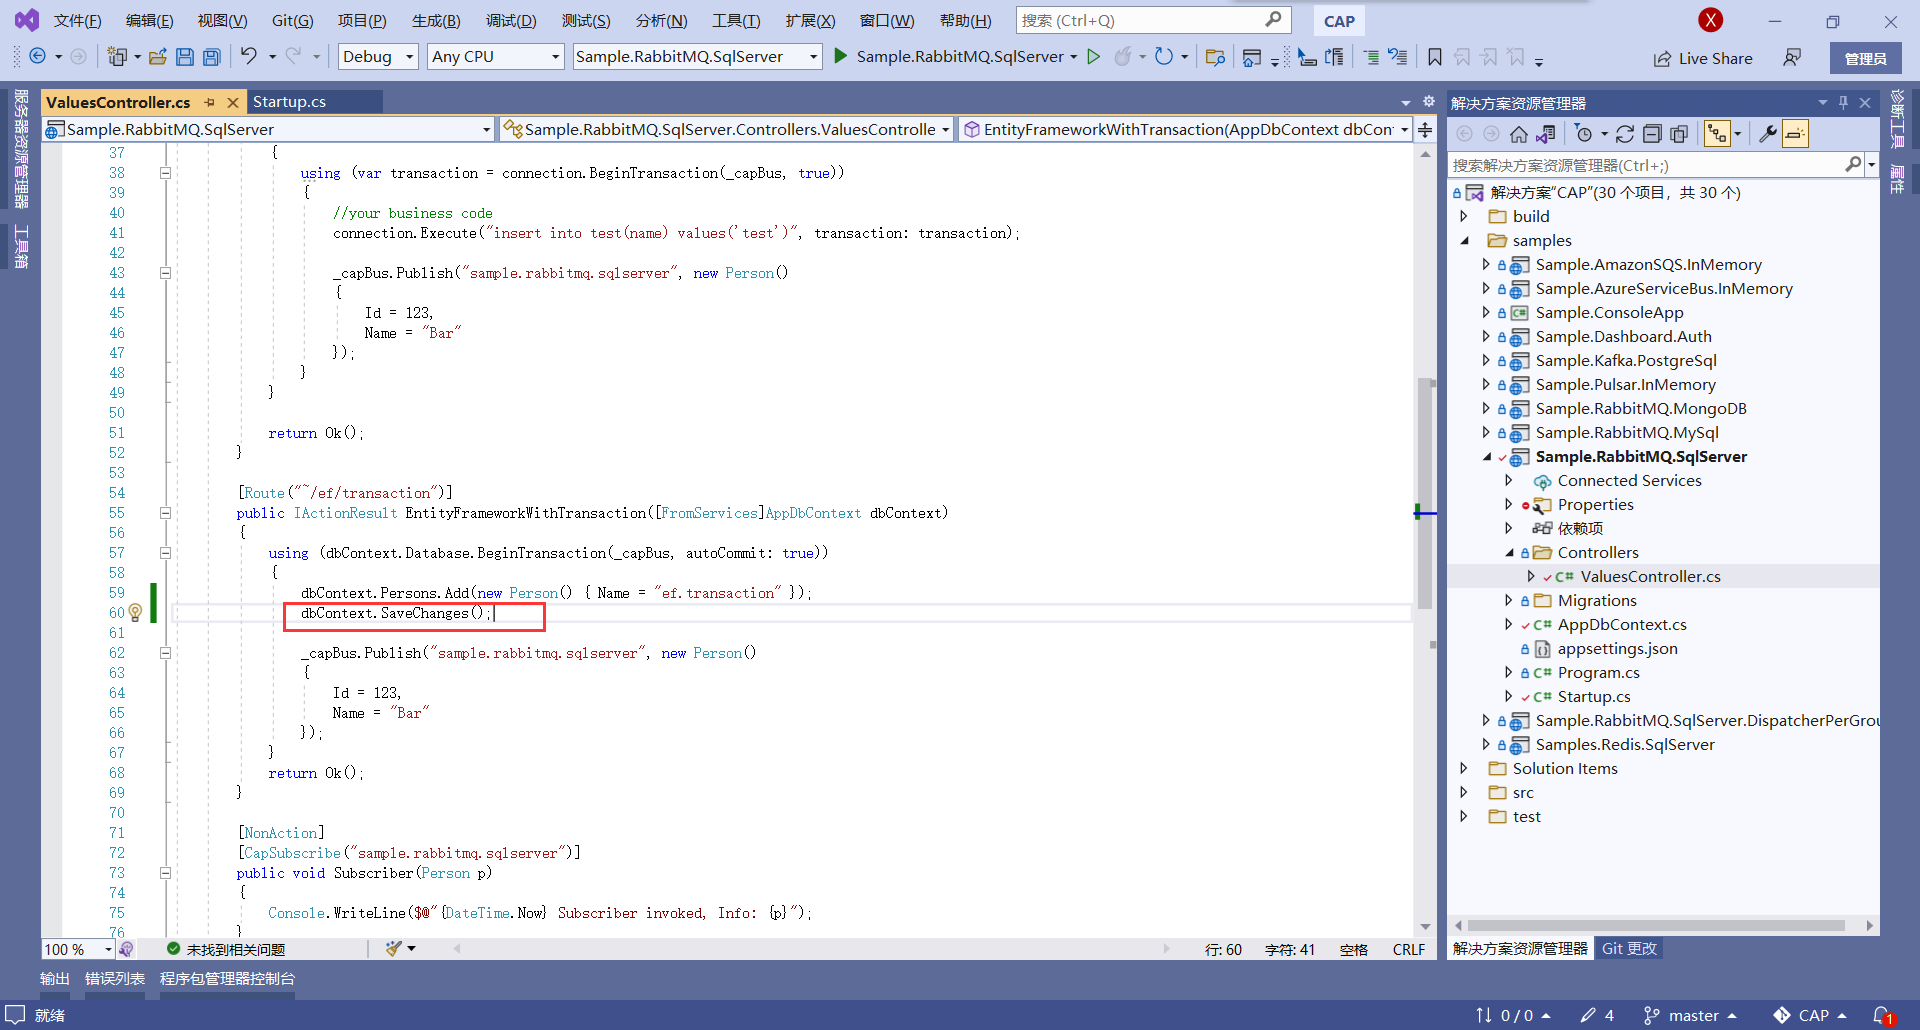1920x1030 pixels.
Task: Click the Sync with Active Document icon
Action: pos(1625,134)
